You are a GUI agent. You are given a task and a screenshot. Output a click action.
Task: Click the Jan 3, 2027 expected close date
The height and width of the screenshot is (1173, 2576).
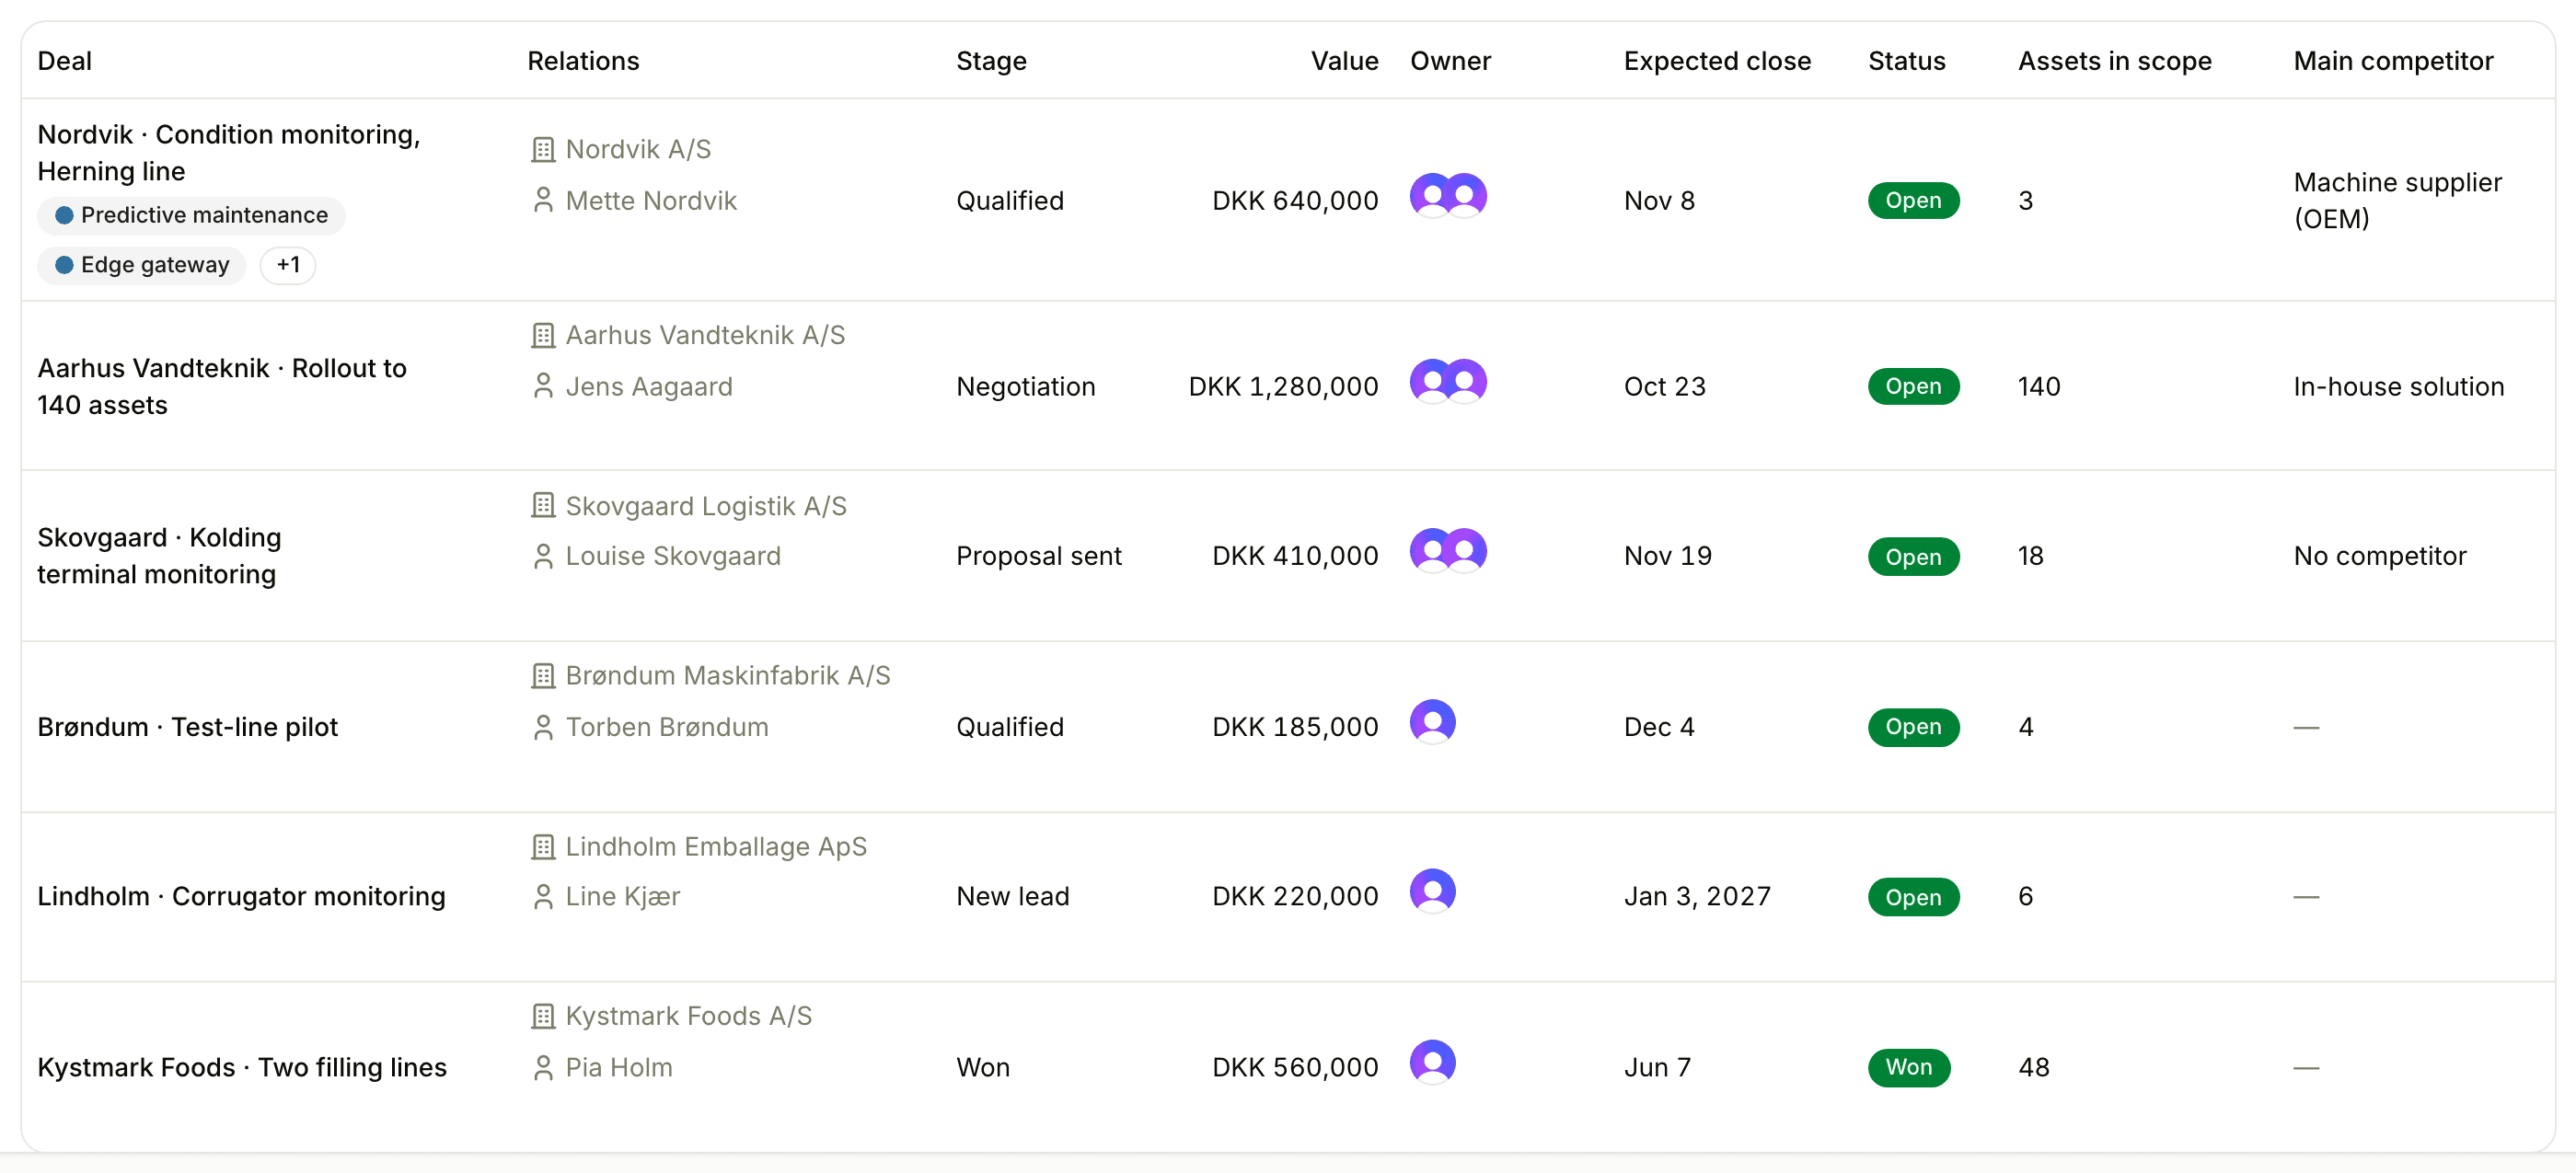click(1697, 897)
